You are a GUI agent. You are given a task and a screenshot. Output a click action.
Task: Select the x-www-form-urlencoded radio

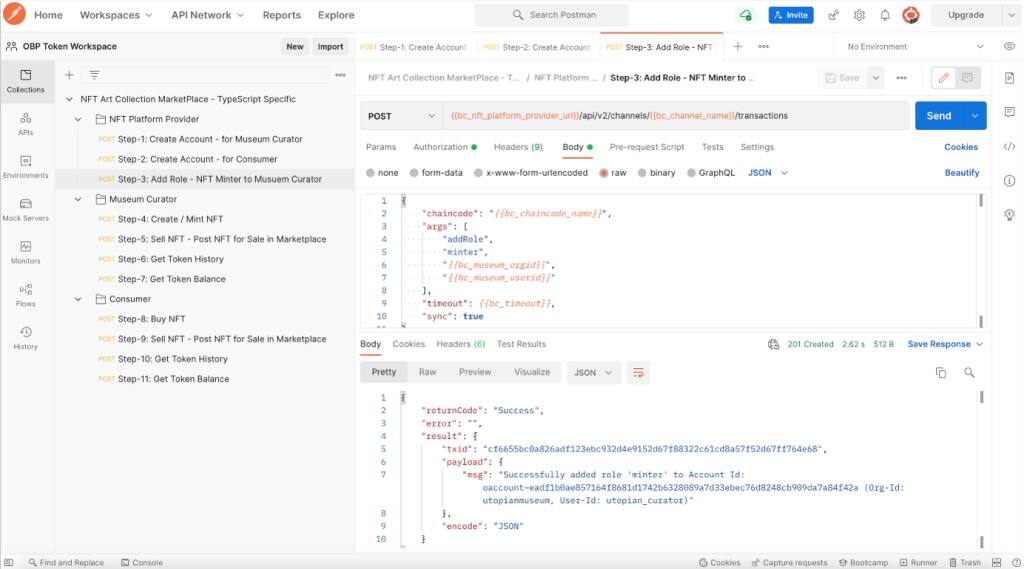(x=478, y=173)
